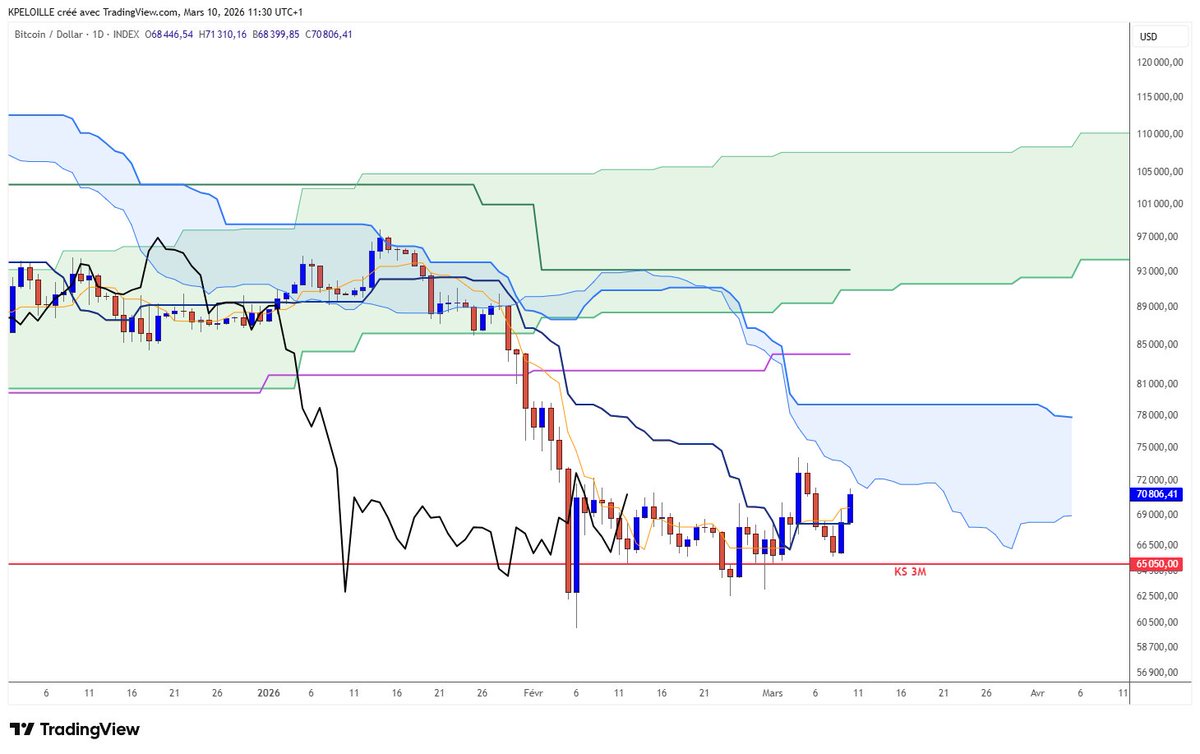Click the 2026 label on the time axis
1200x754 pixels.
[268, 692]
